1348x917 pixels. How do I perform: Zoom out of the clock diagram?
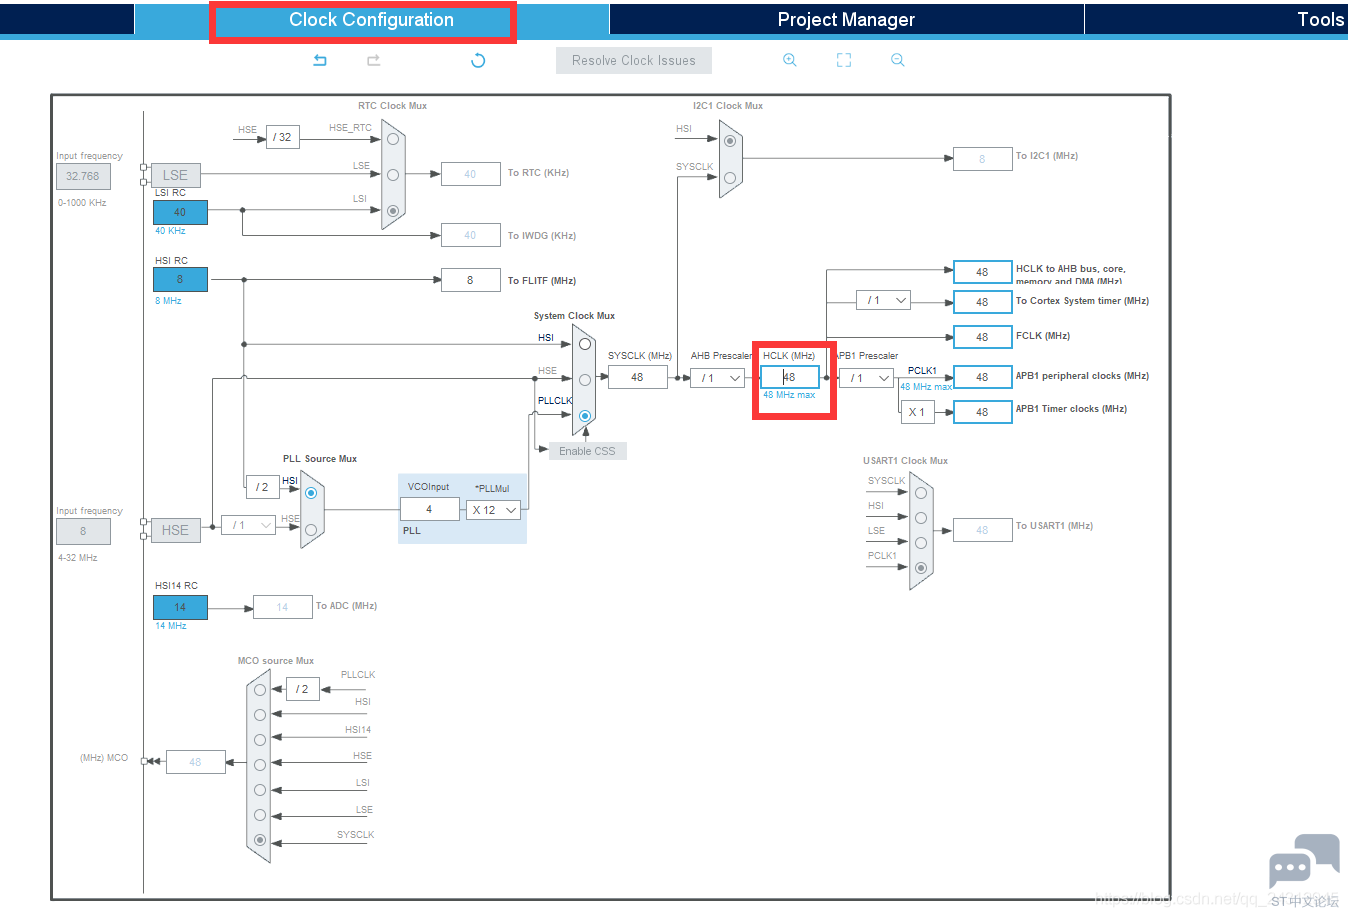pyautogui.click(x=898, y=60)
